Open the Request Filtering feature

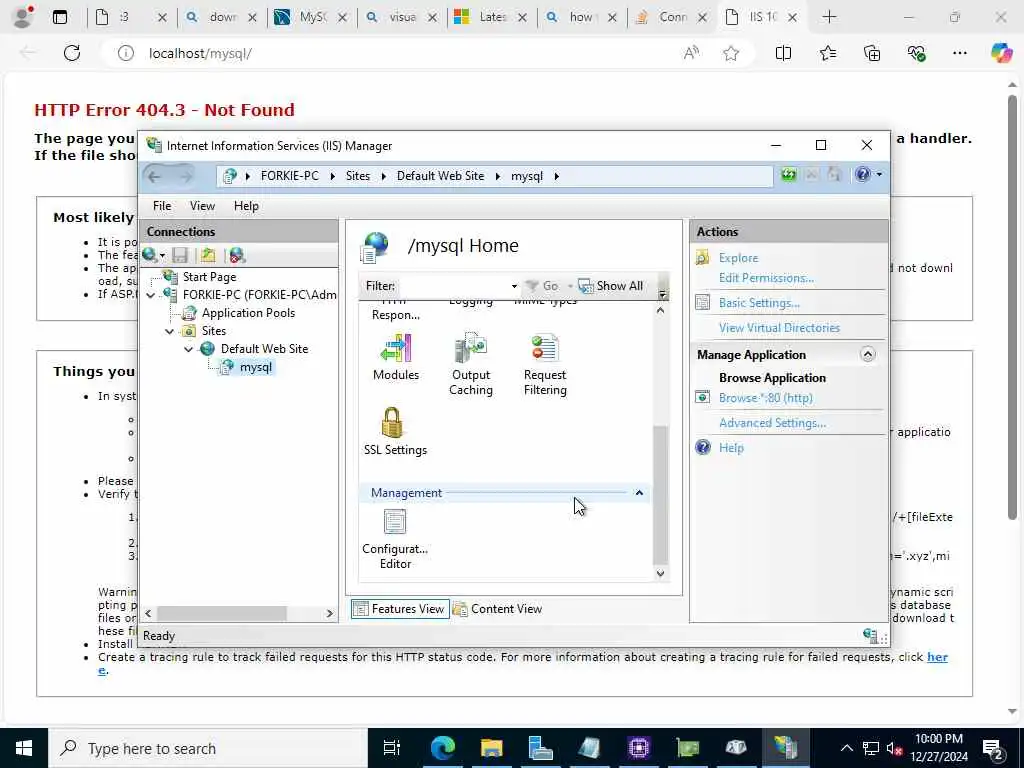[545, 363]
